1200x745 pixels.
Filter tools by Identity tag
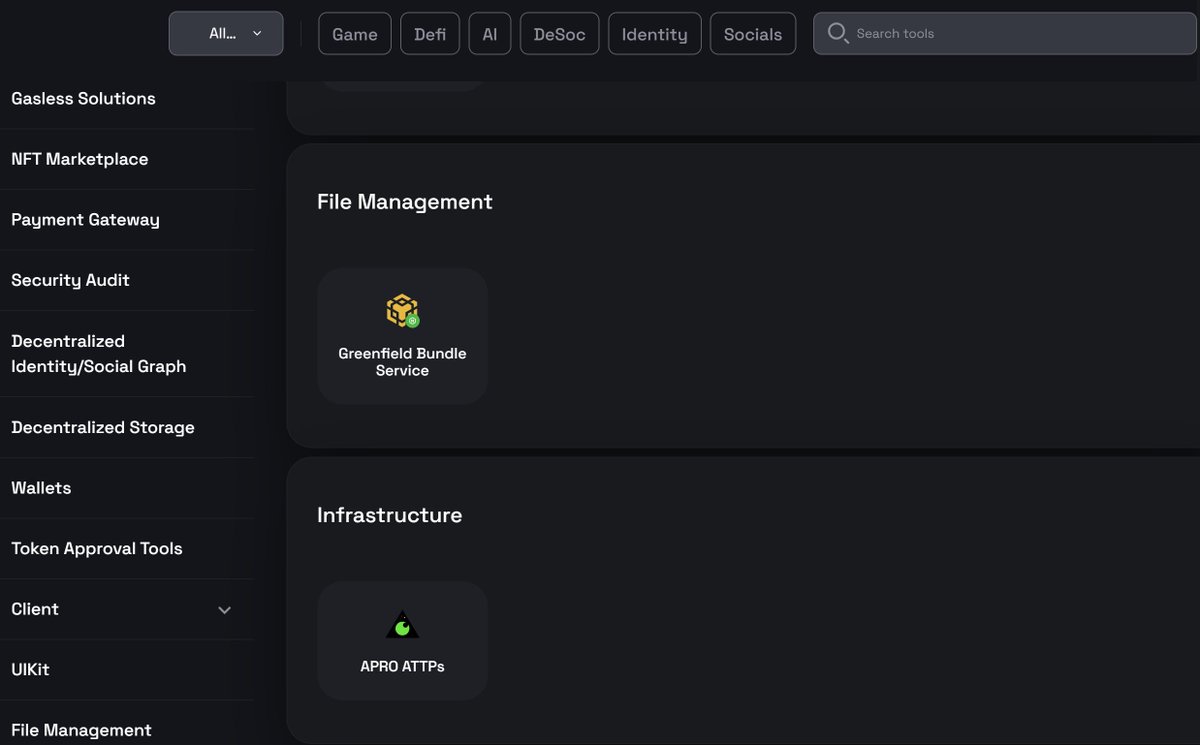click(x=655, y=34)
